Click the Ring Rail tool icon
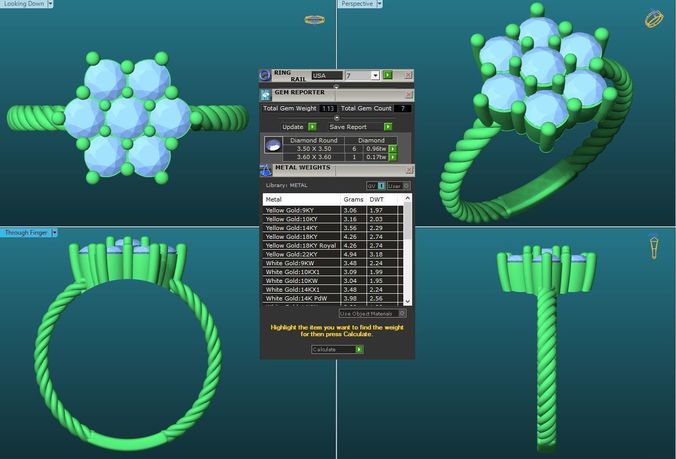 (265, 75)
